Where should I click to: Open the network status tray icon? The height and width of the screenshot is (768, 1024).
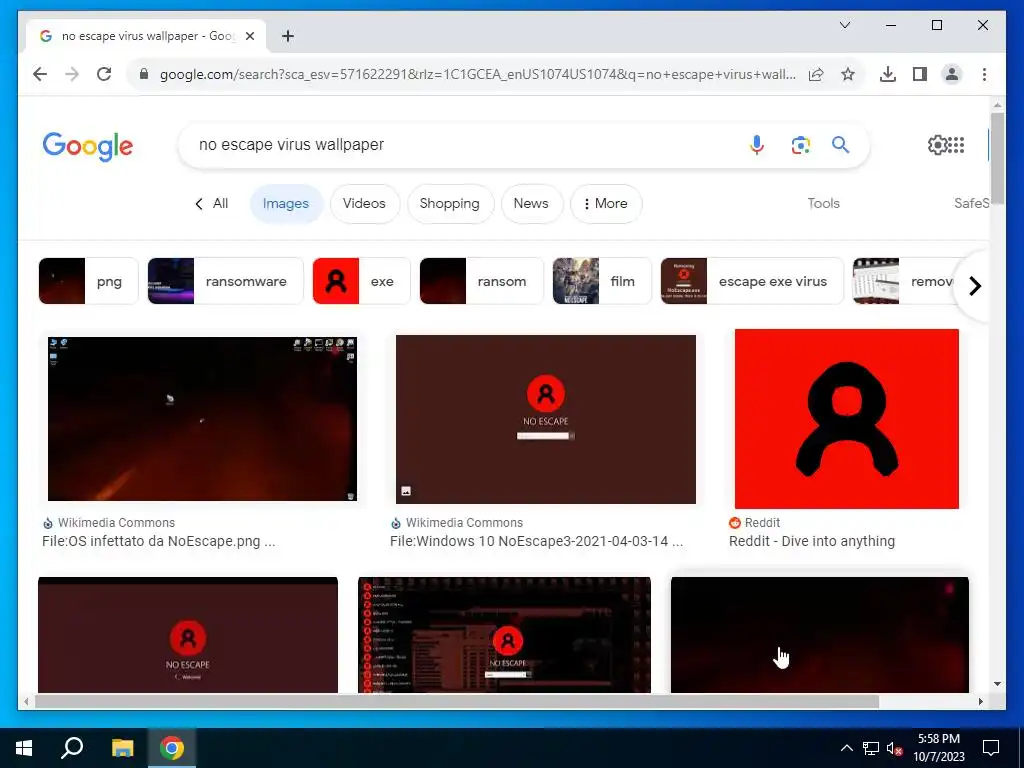pos(871,748)
